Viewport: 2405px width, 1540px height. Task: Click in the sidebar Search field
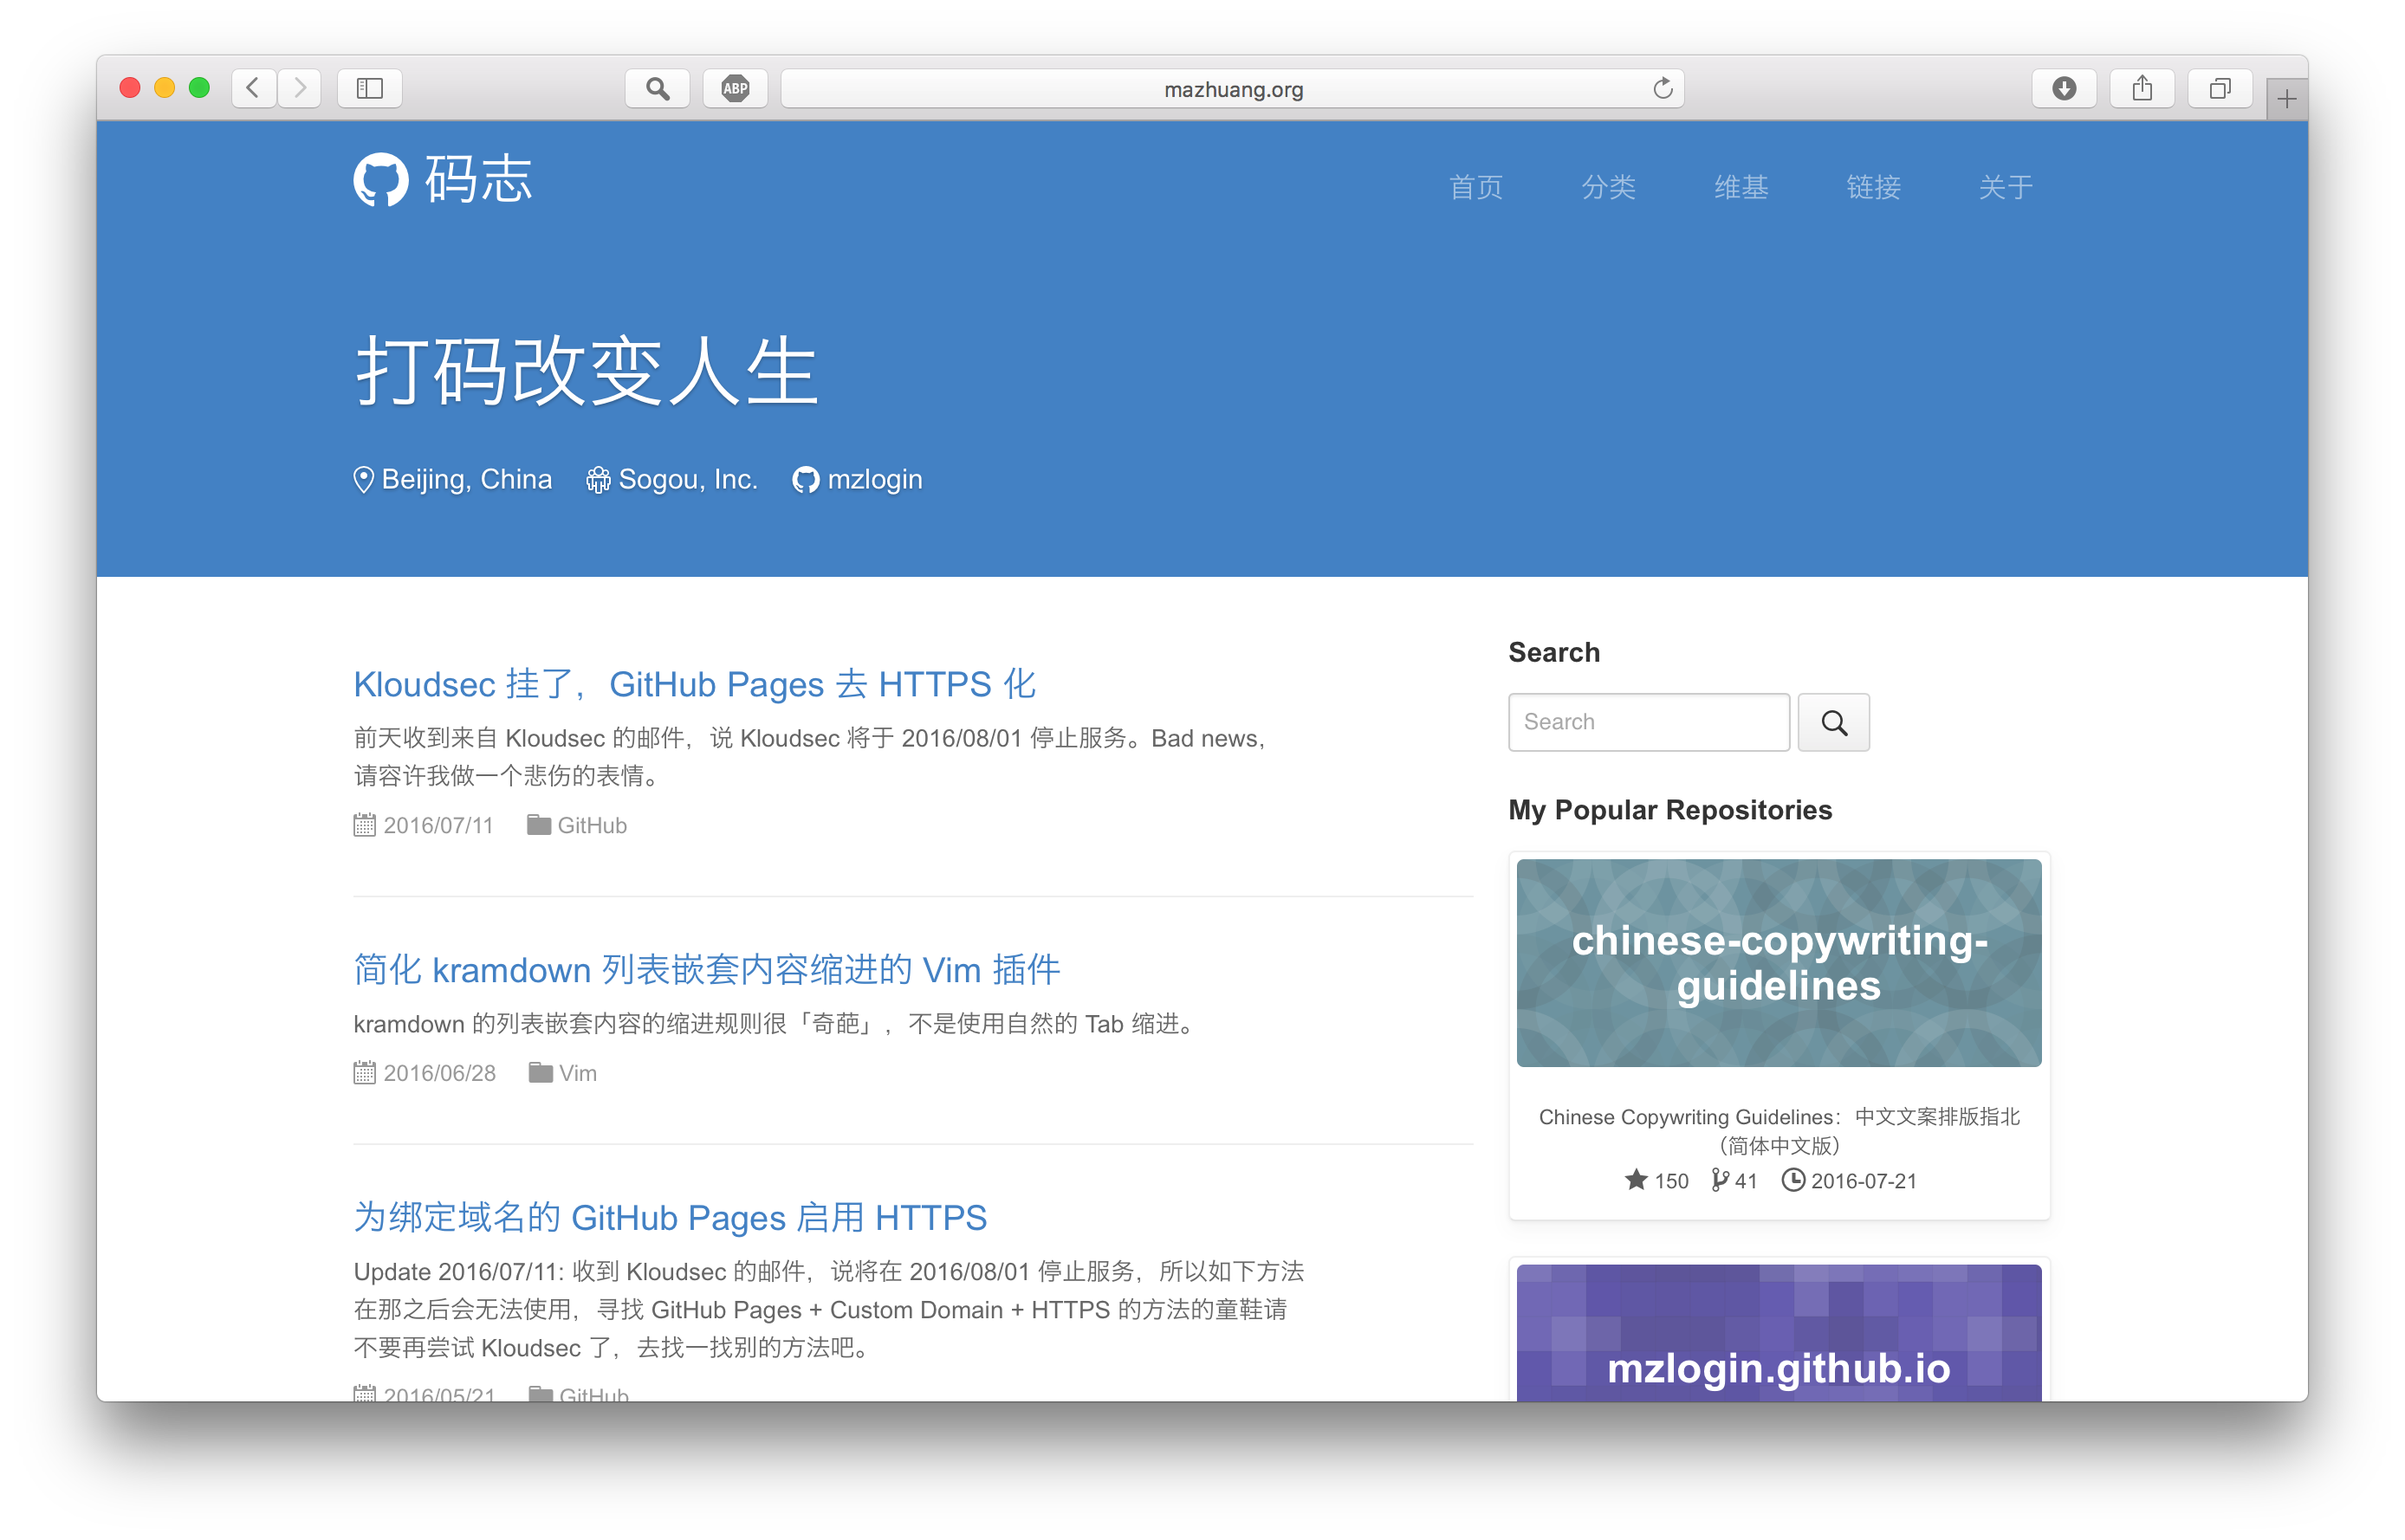(1648, 722)
